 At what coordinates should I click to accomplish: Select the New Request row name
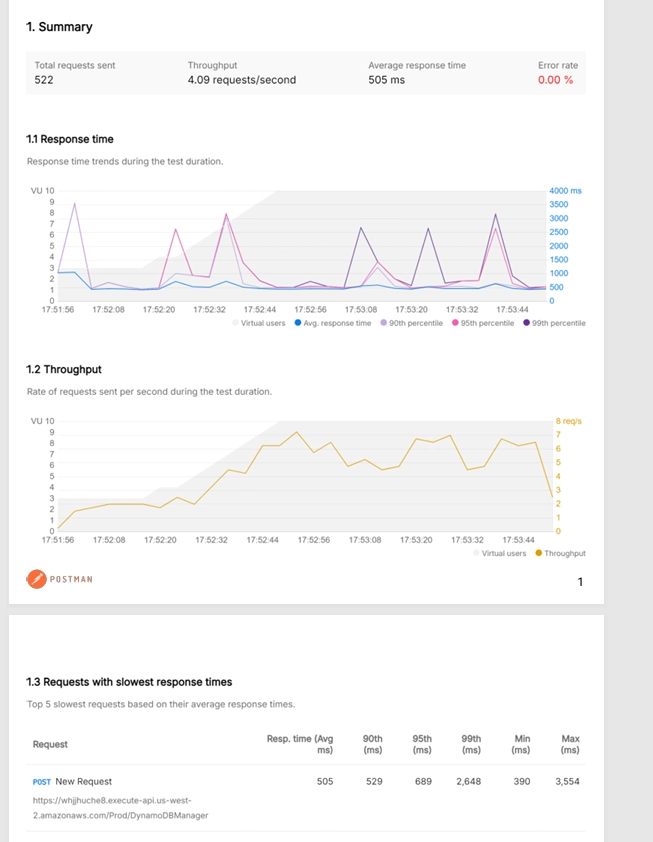click(84, 781)
